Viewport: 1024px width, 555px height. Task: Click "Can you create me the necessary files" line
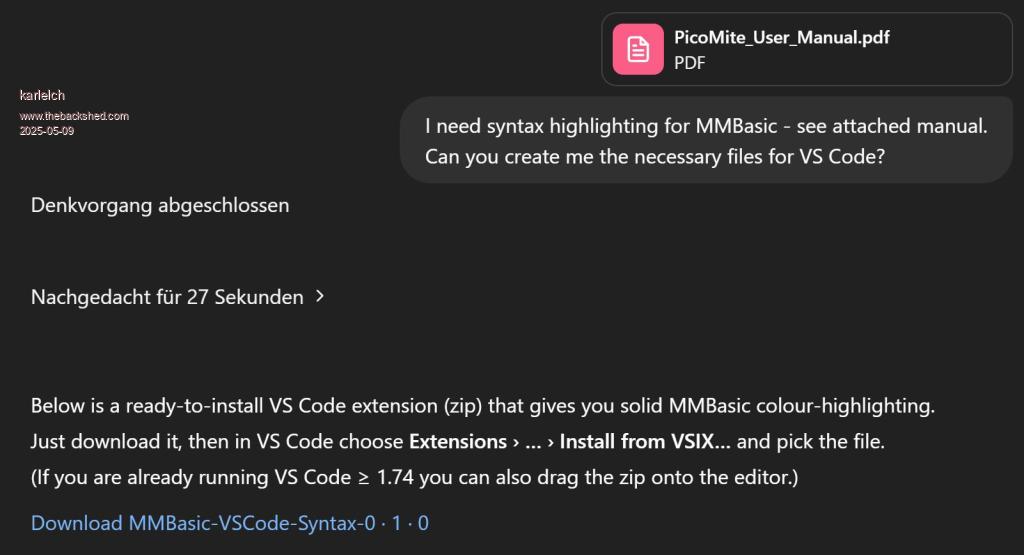655,157
